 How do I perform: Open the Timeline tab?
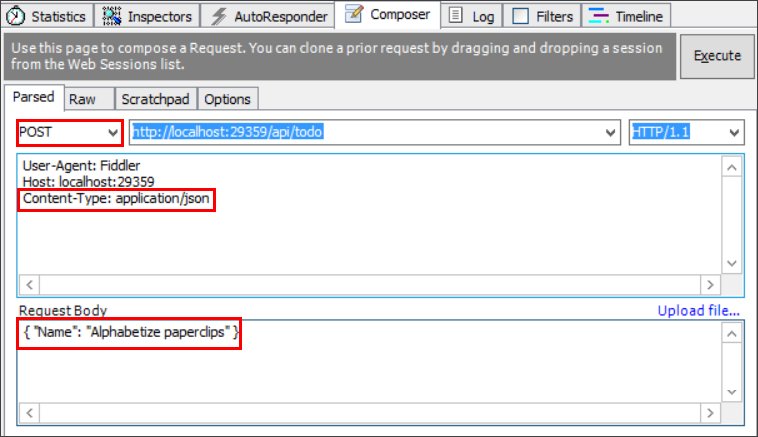(626, 16)
